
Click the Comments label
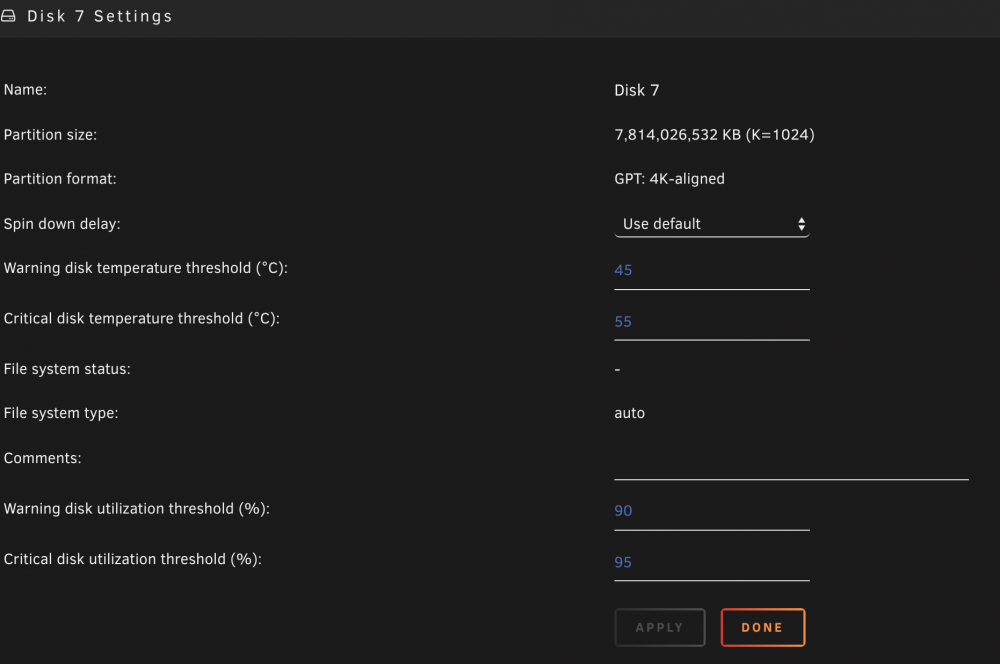(x=42, y=458)
